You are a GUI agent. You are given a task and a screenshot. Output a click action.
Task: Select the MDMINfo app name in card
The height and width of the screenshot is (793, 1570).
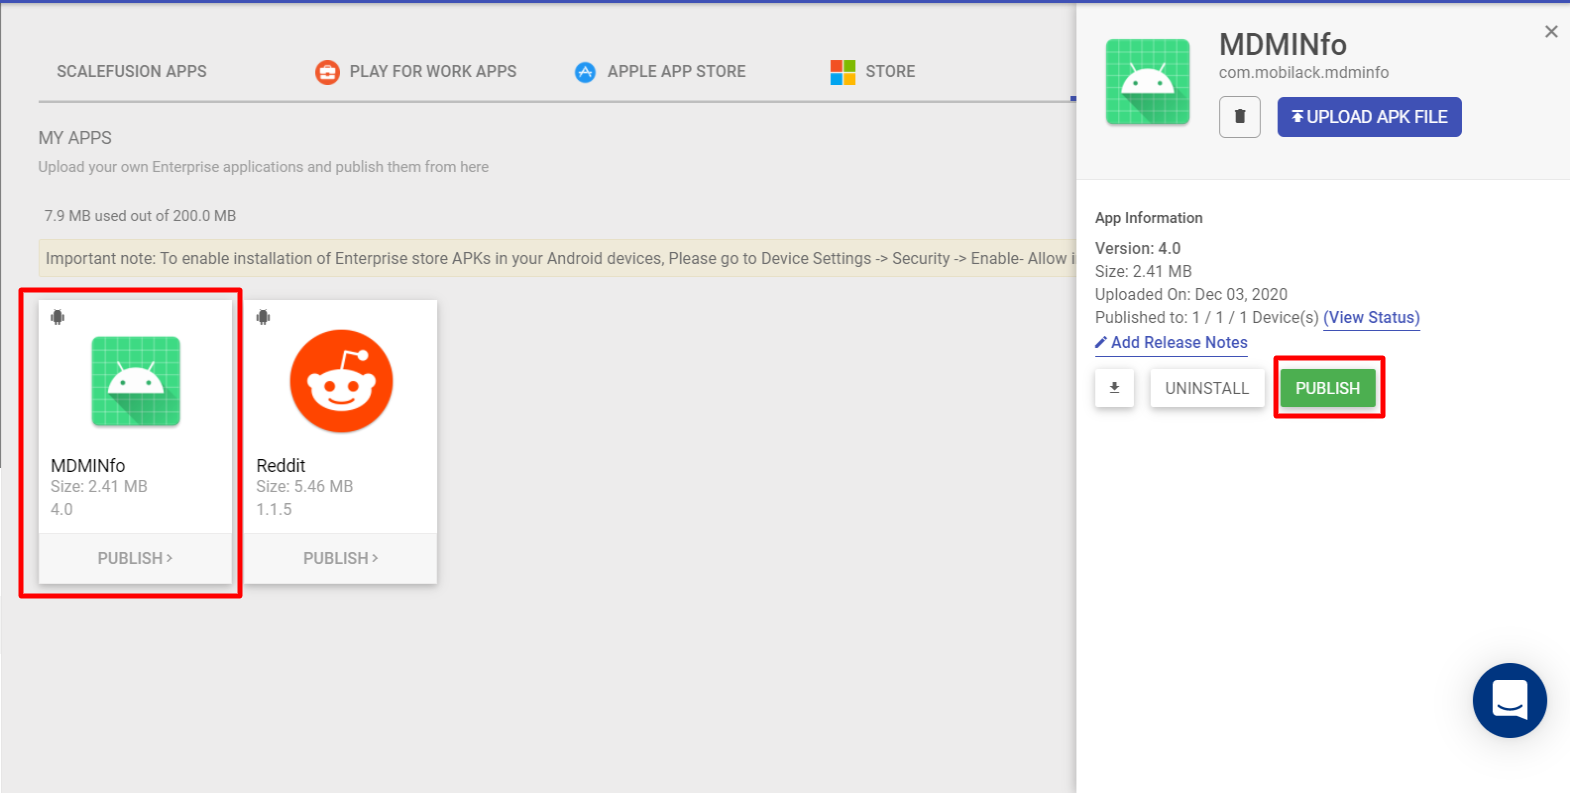(88, 466)
